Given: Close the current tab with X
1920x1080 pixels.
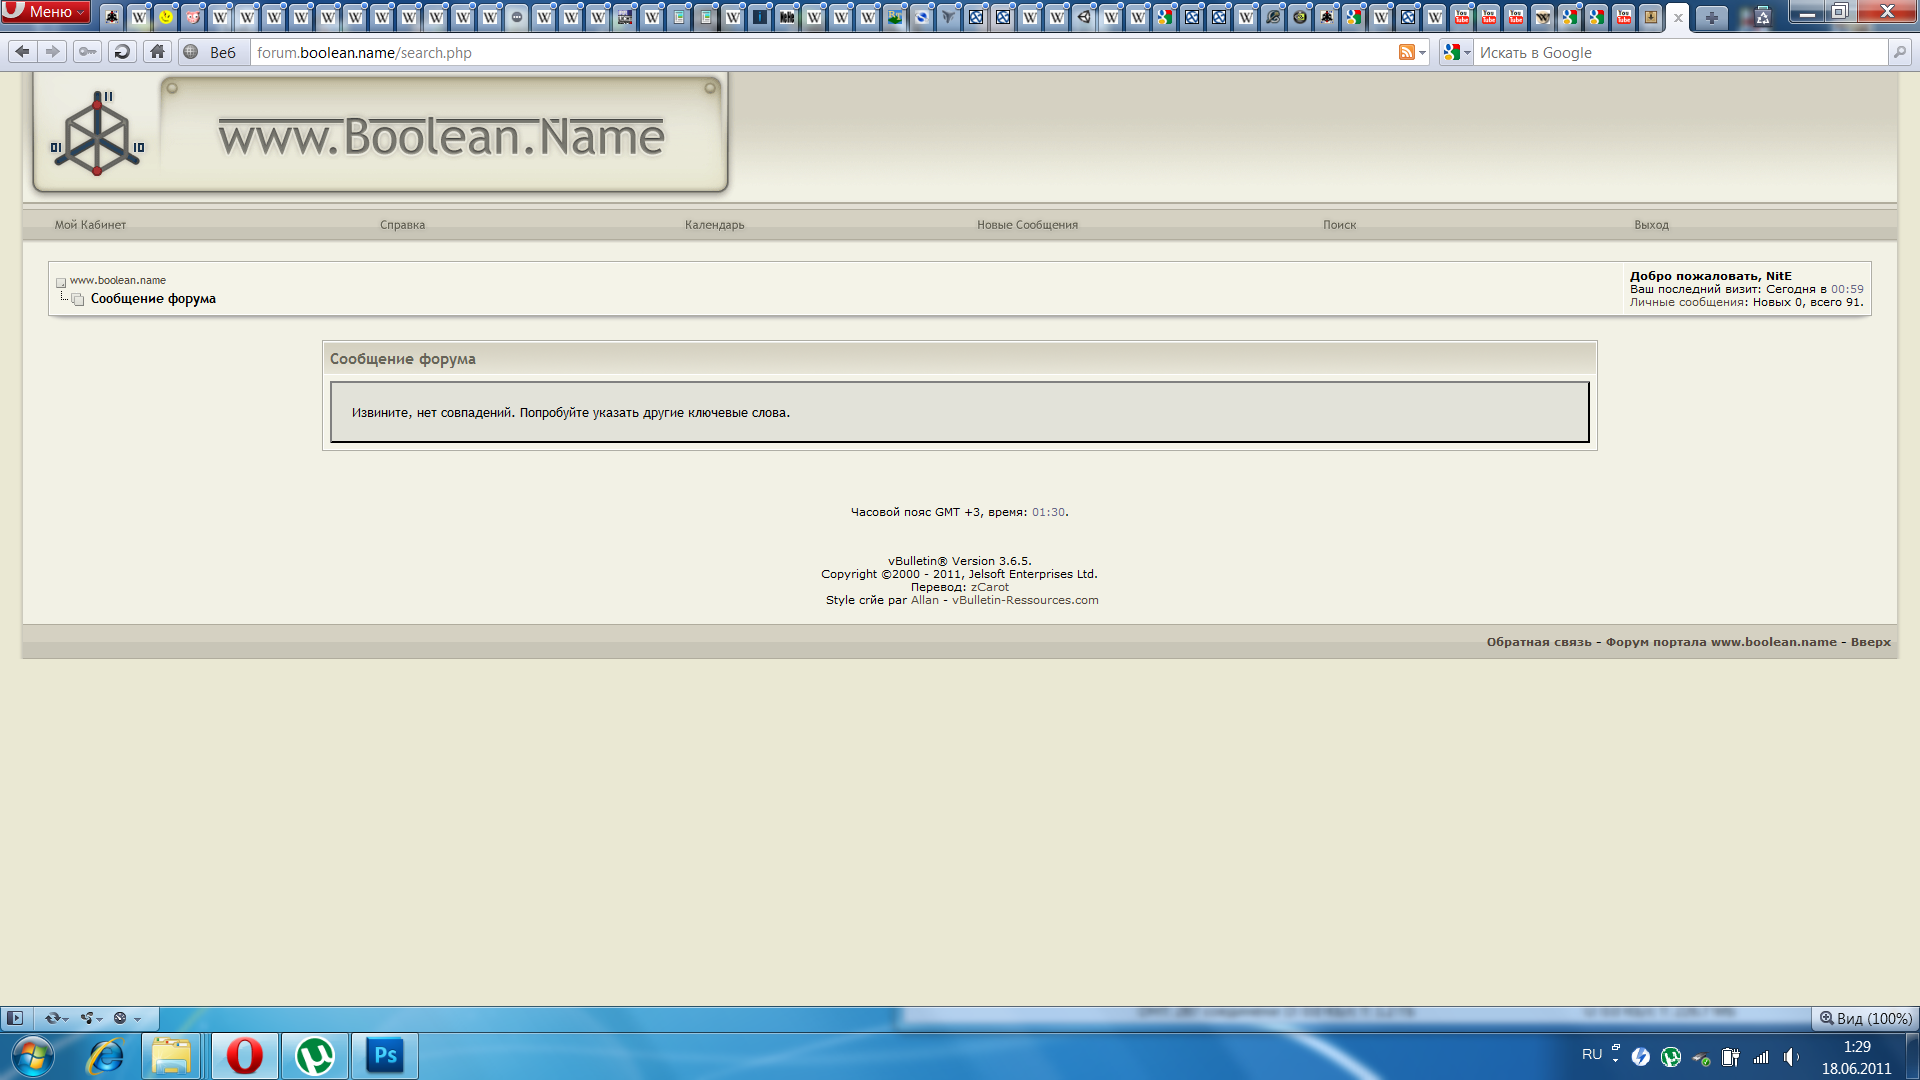Looking at the screenshot, I should pyautogui.click(x=1678, y=17).
